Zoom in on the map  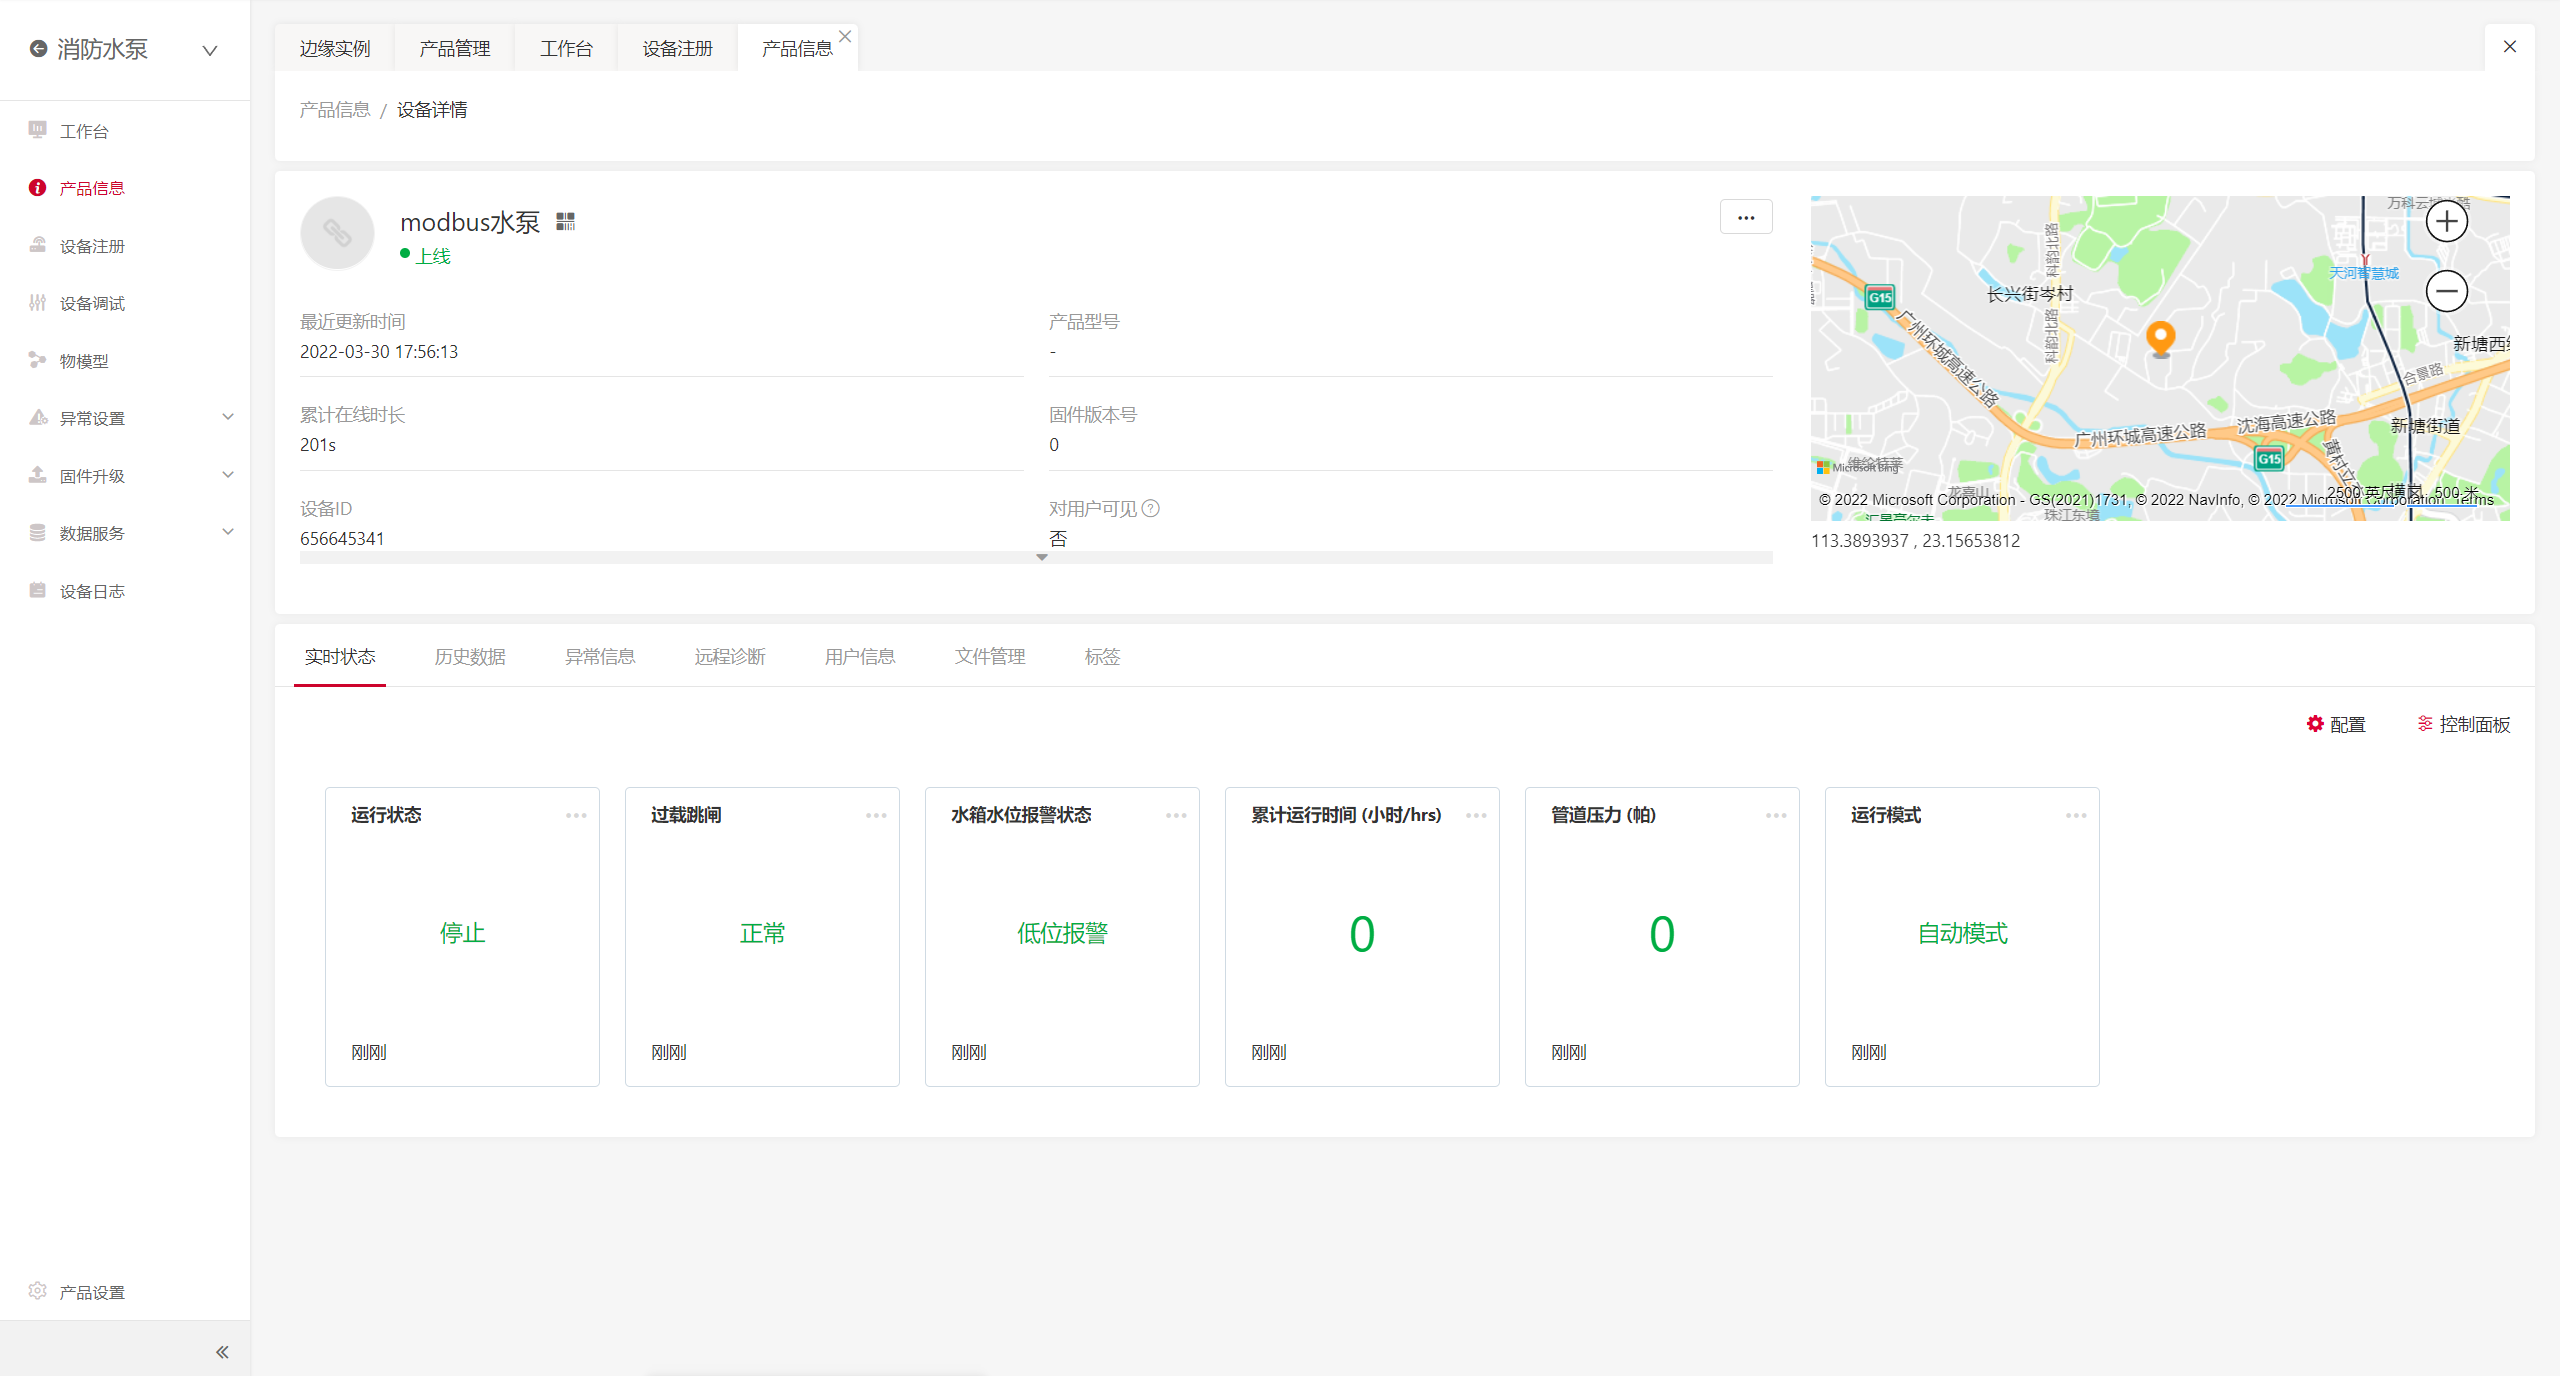click(x=2446, y=221)
